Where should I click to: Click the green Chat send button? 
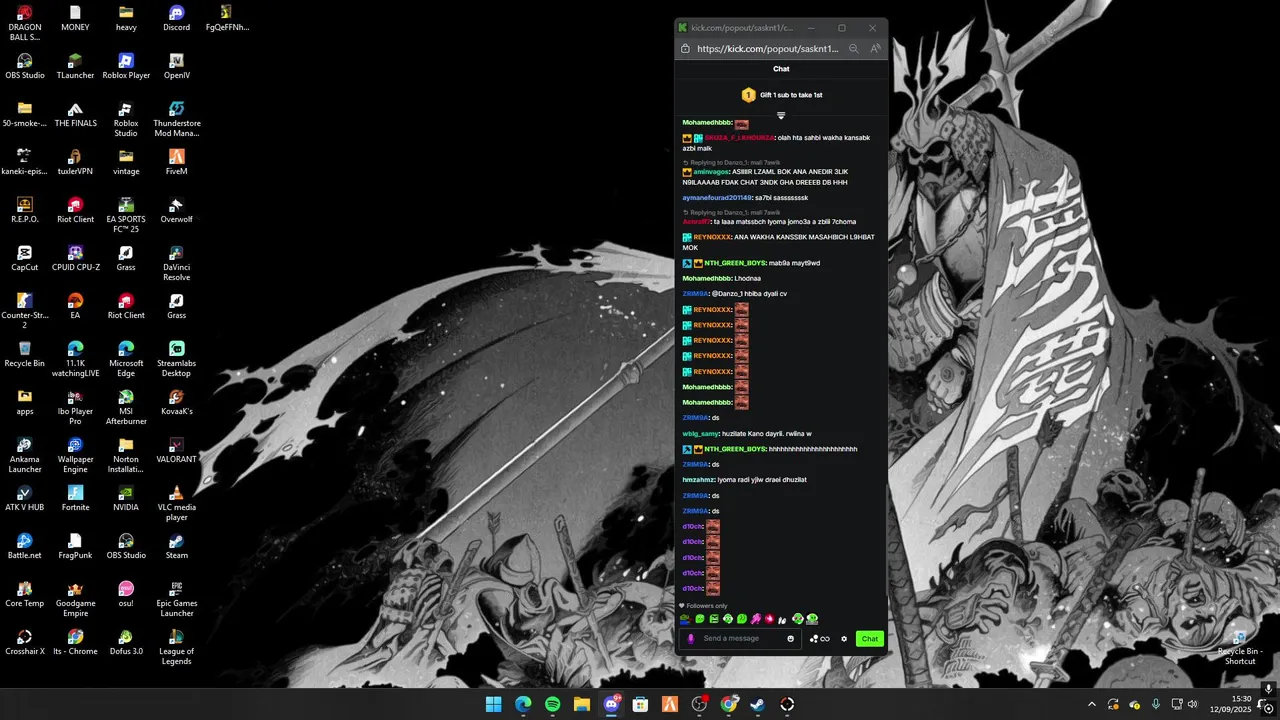pyautogui.click(x=870, y=639)
